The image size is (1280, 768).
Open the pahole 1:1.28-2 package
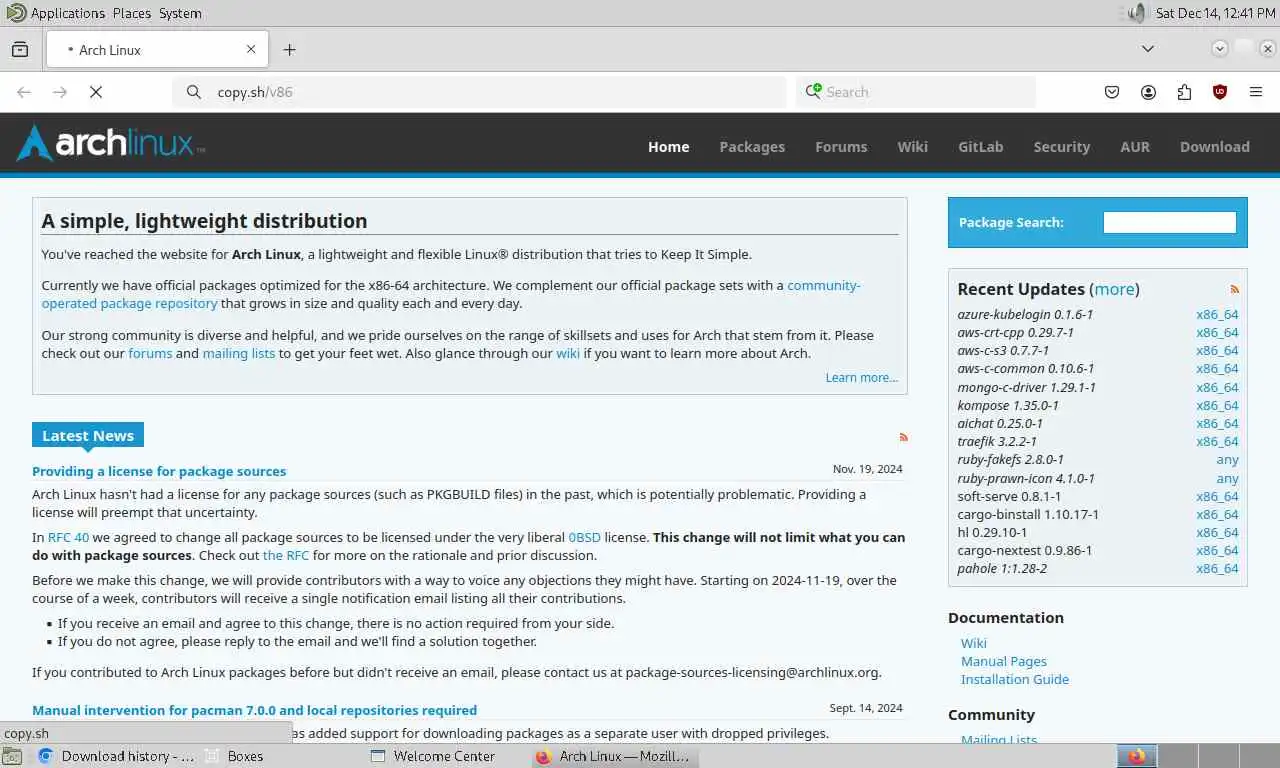pos(1000,568)
